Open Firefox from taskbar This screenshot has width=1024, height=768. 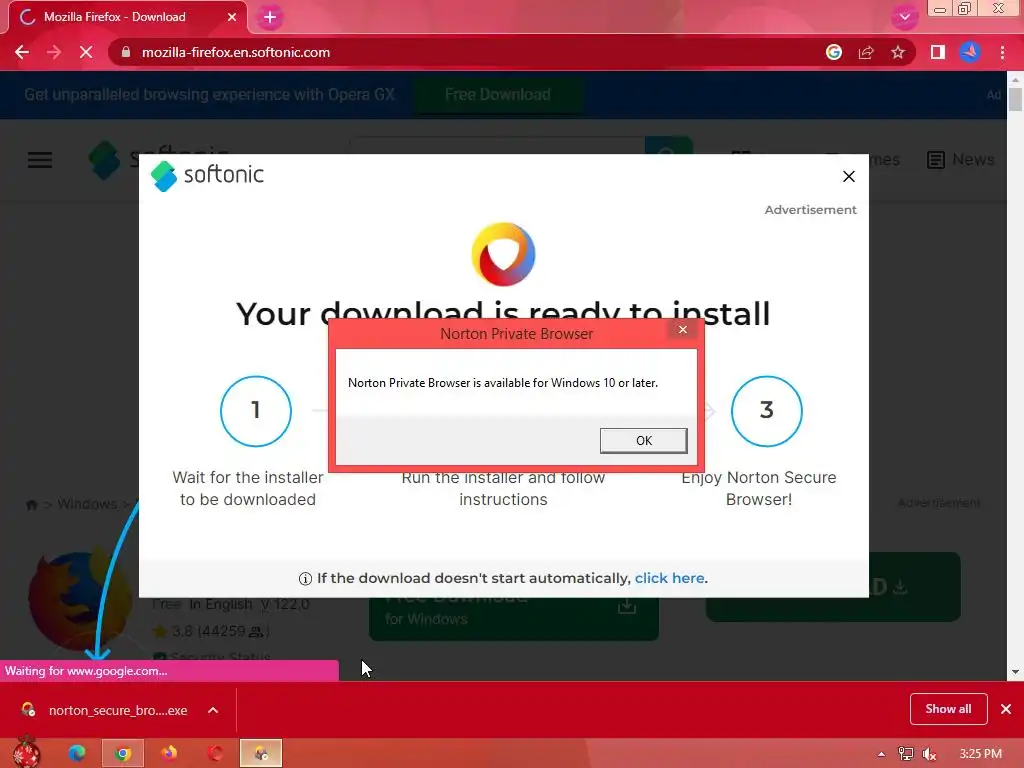tap(169, 753)
